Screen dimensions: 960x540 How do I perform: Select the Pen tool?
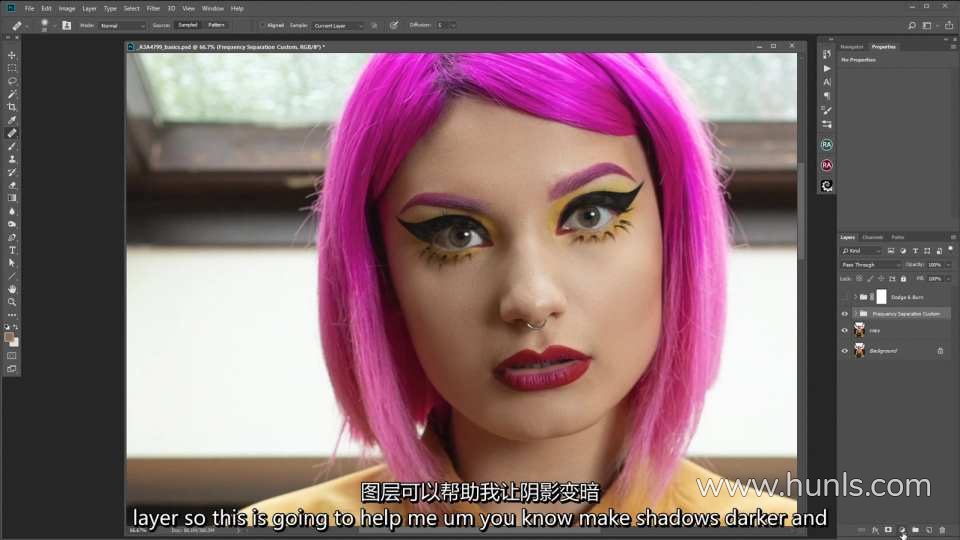pyautogui.click(x=12, y=237)
